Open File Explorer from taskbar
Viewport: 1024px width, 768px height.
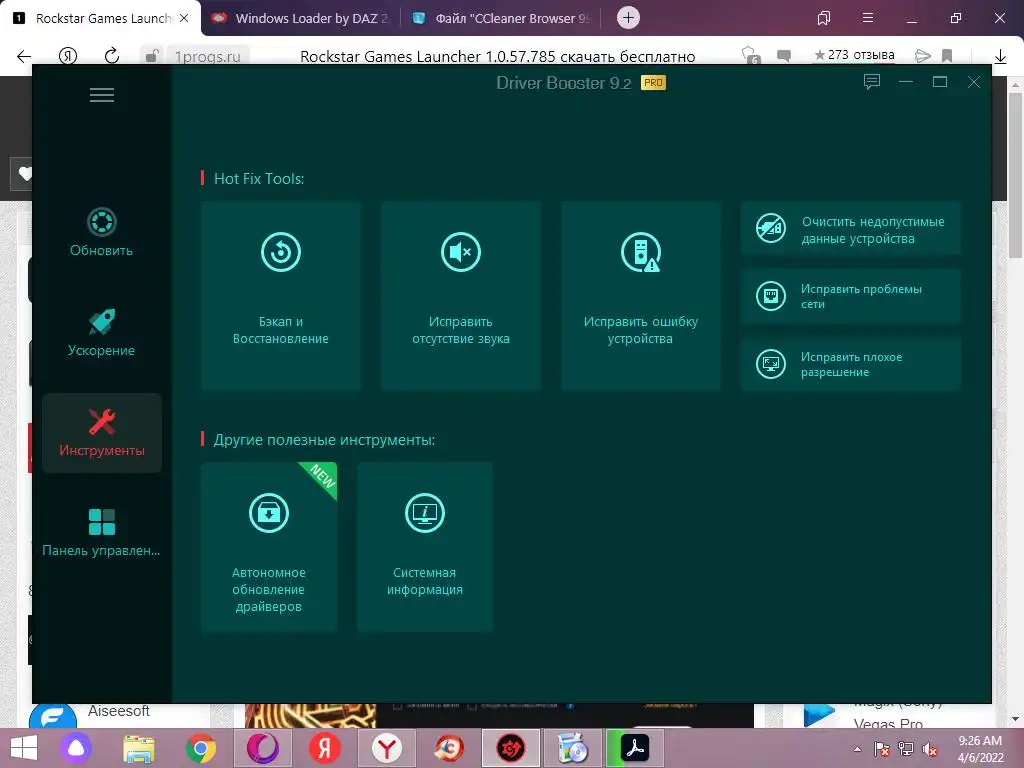[x=138, y=748]
